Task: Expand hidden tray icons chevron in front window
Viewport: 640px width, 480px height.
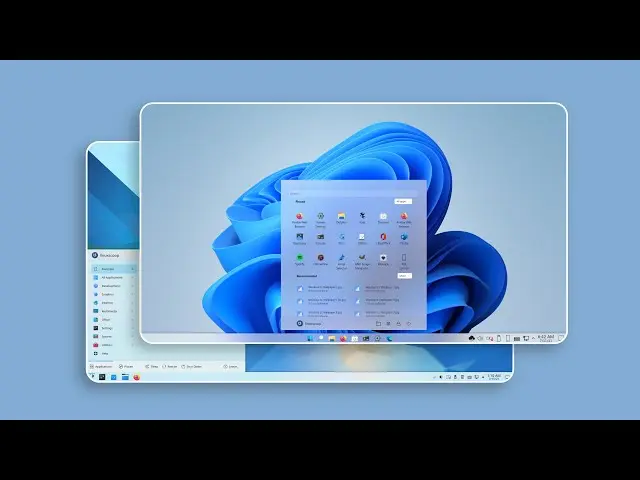Action: click(x=533, y=338)
